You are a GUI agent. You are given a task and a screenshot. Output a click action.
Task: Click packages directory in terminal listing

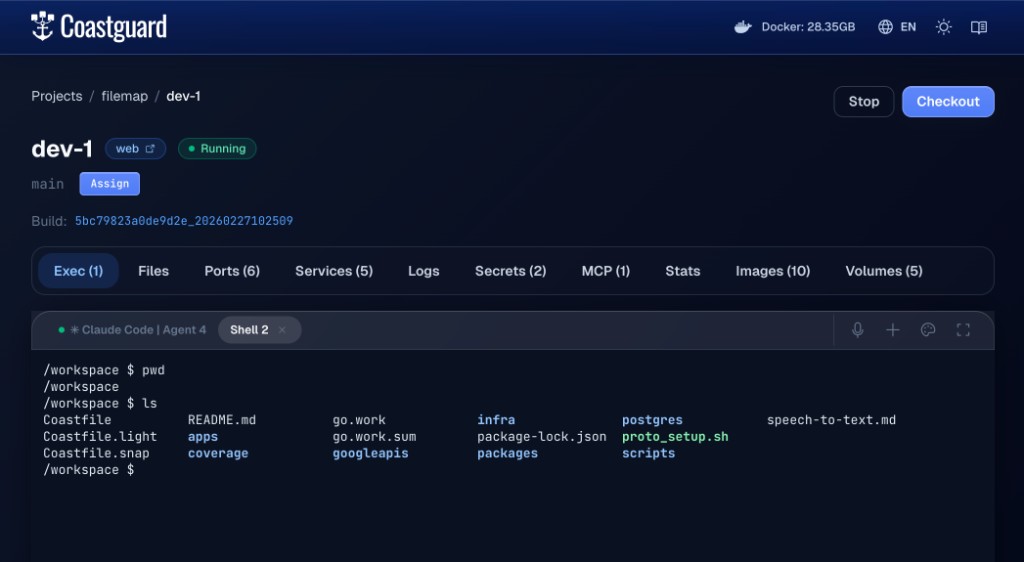coord(507,453)
